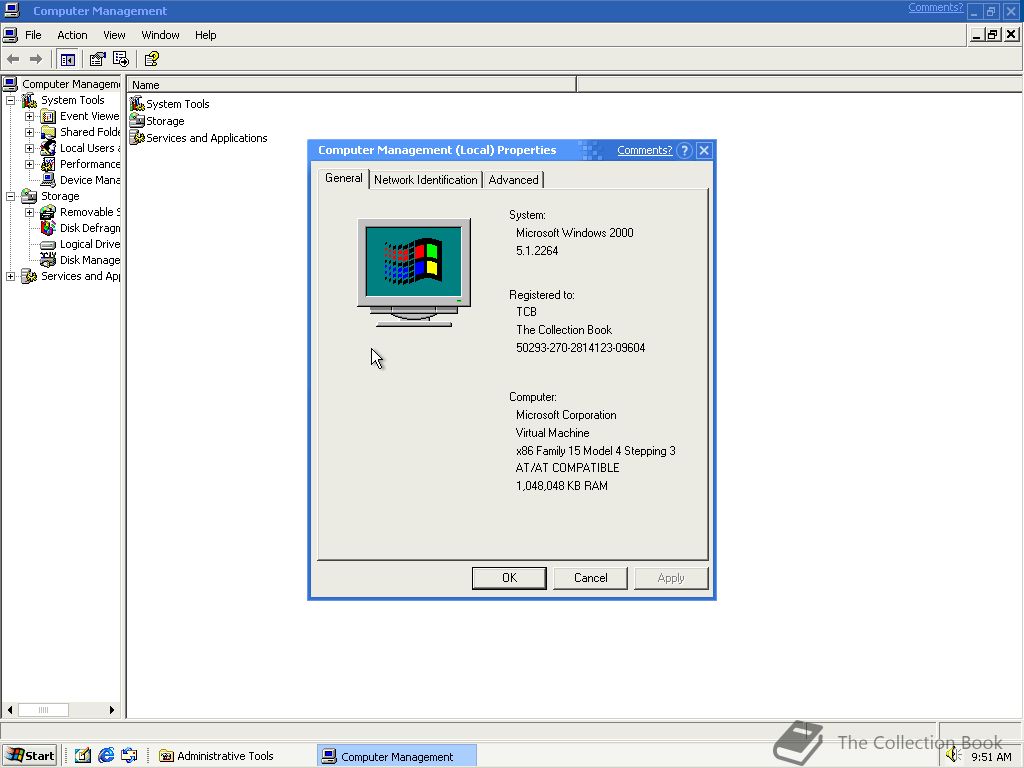Click the Properties toolbar icon
Image resolution: width=1024 pixels, height=768 pixels.
[97, 59]
